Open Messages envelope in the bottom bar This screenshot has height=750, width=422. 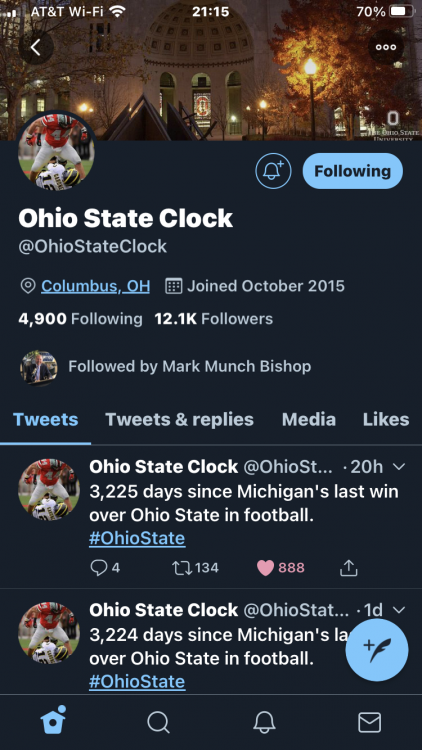(369, 722)
